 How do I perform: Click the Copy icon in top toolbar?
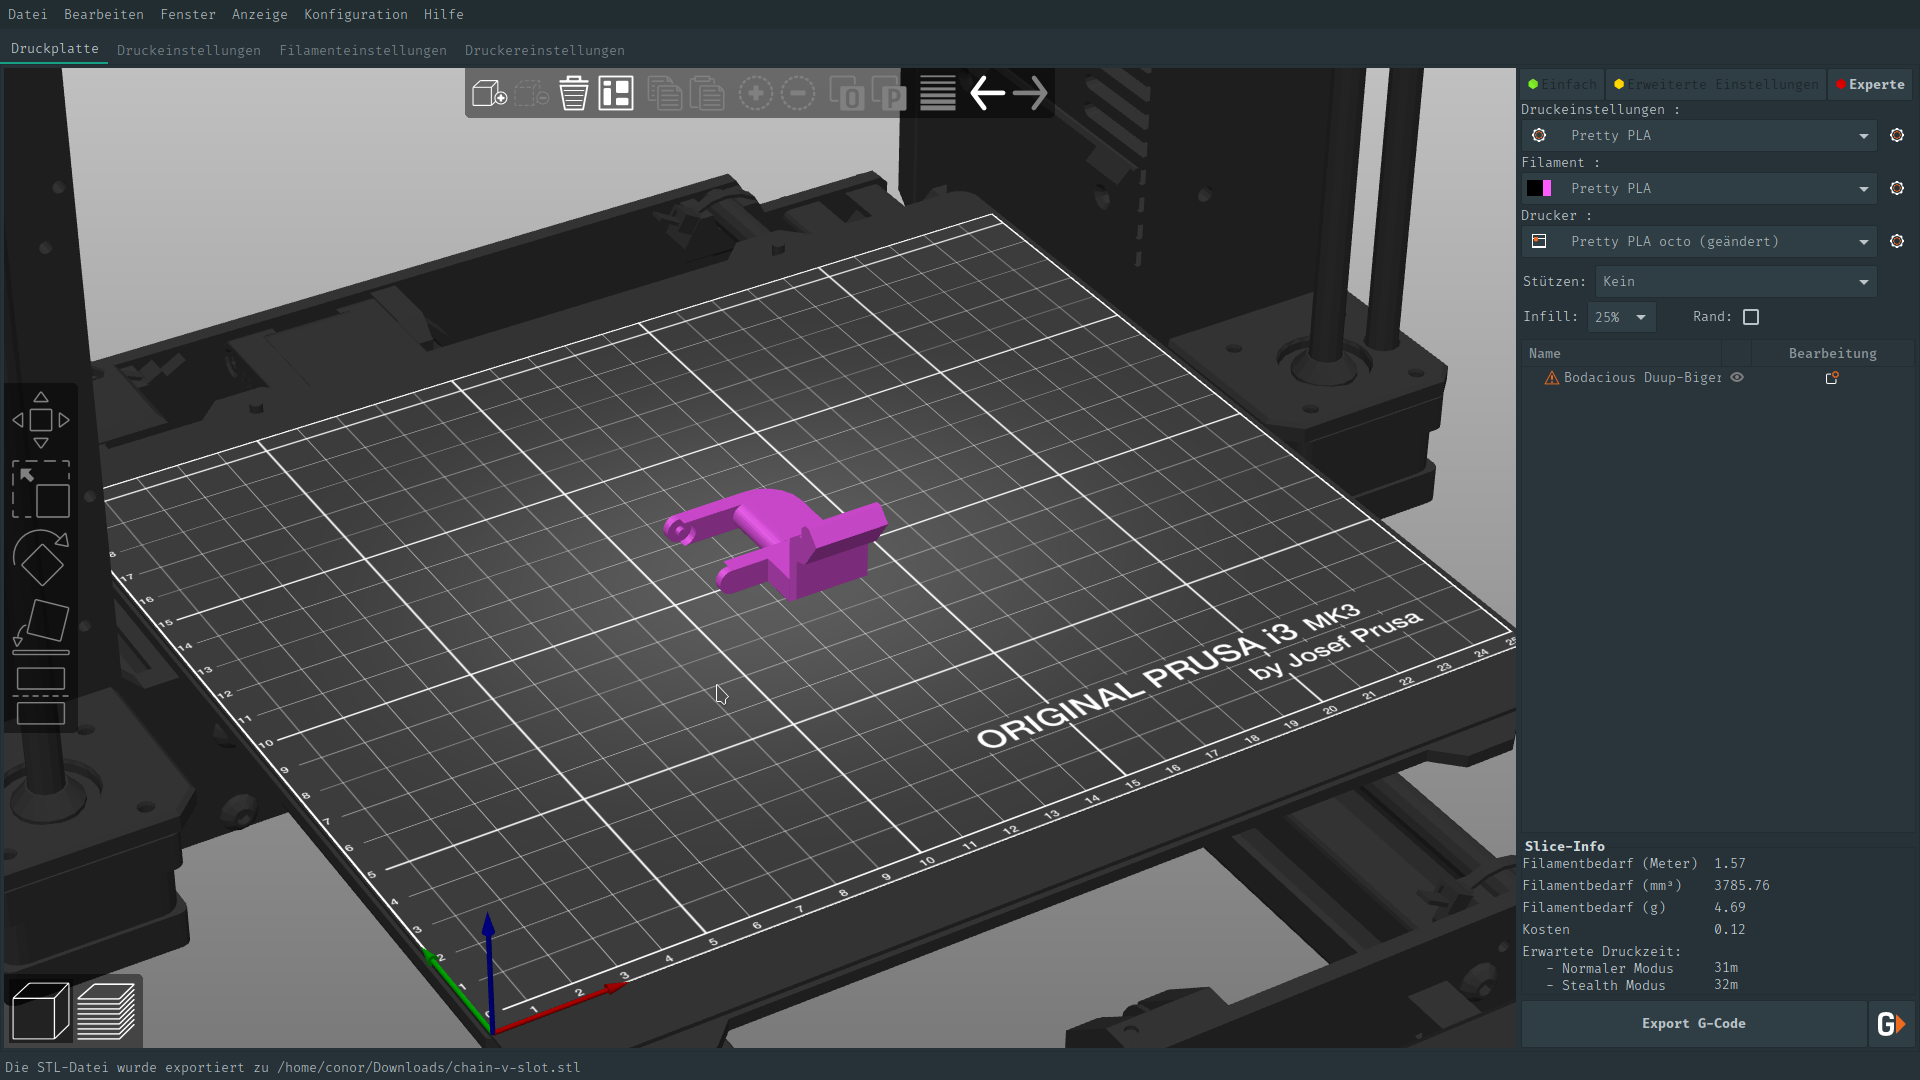pos(664,94)
